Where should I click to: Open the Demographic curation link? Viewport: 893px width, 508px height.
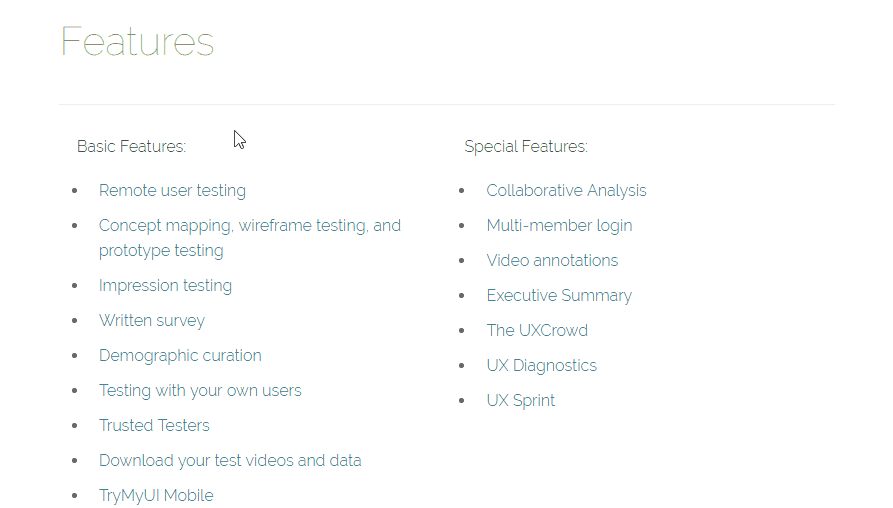[180, 356]
